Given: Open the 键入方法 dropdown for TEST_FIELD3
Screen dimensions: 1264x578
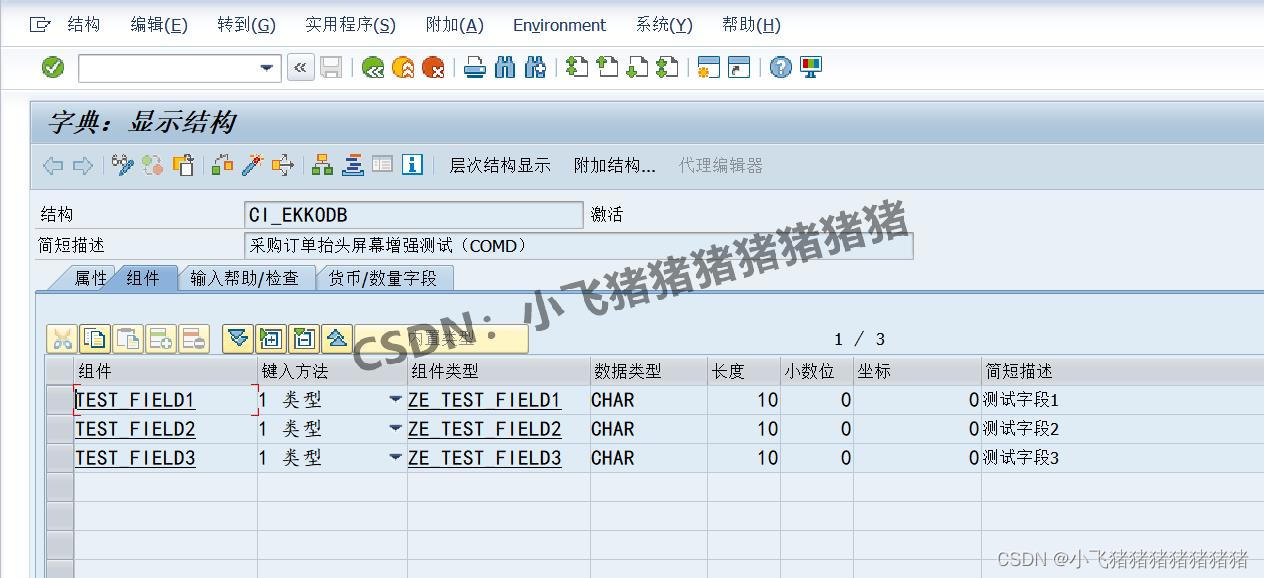Looking at the screenshot, I should pyautogui.click(x=394, y=458).
